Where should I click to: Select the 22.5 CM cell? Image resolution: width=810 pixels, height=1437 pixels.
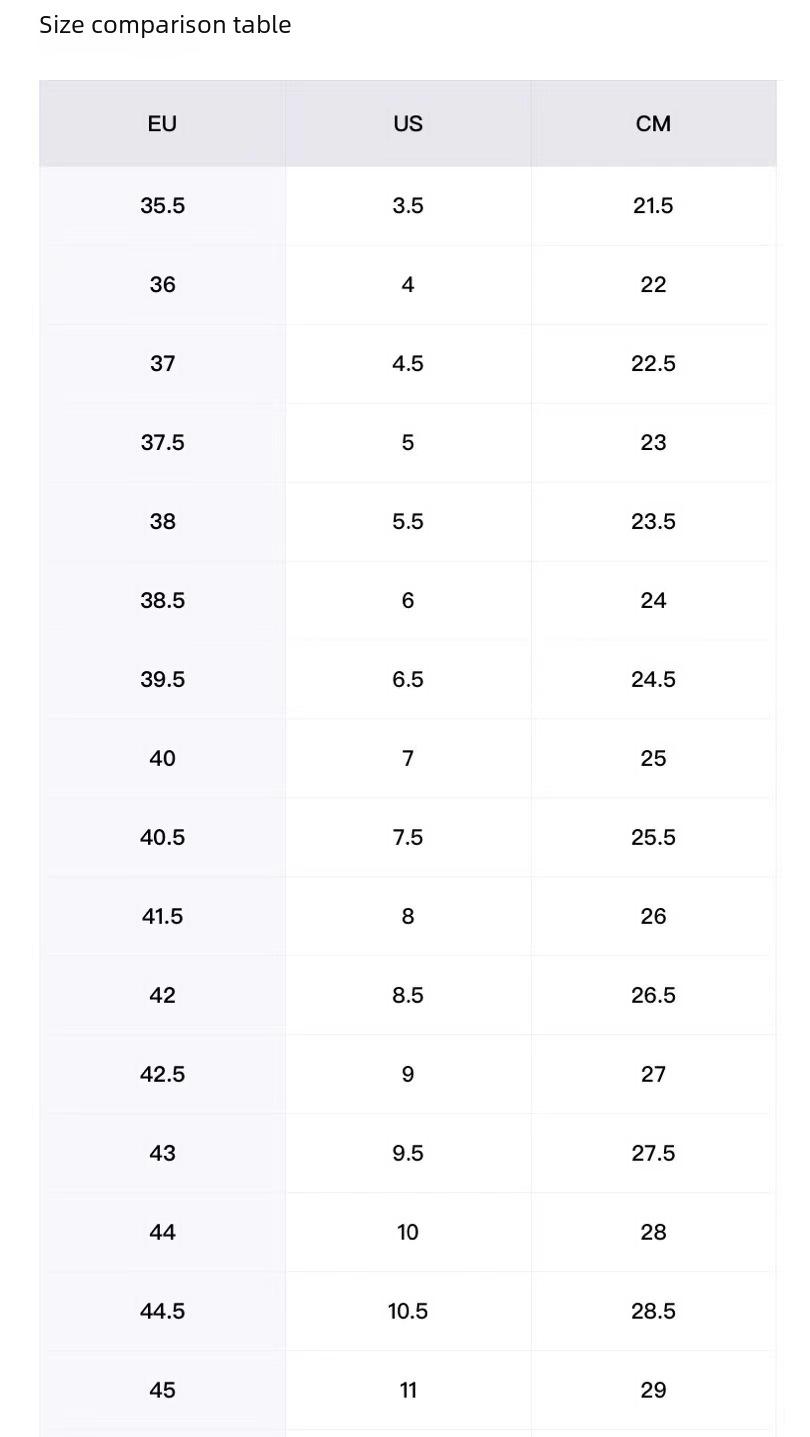click(653, 364)
